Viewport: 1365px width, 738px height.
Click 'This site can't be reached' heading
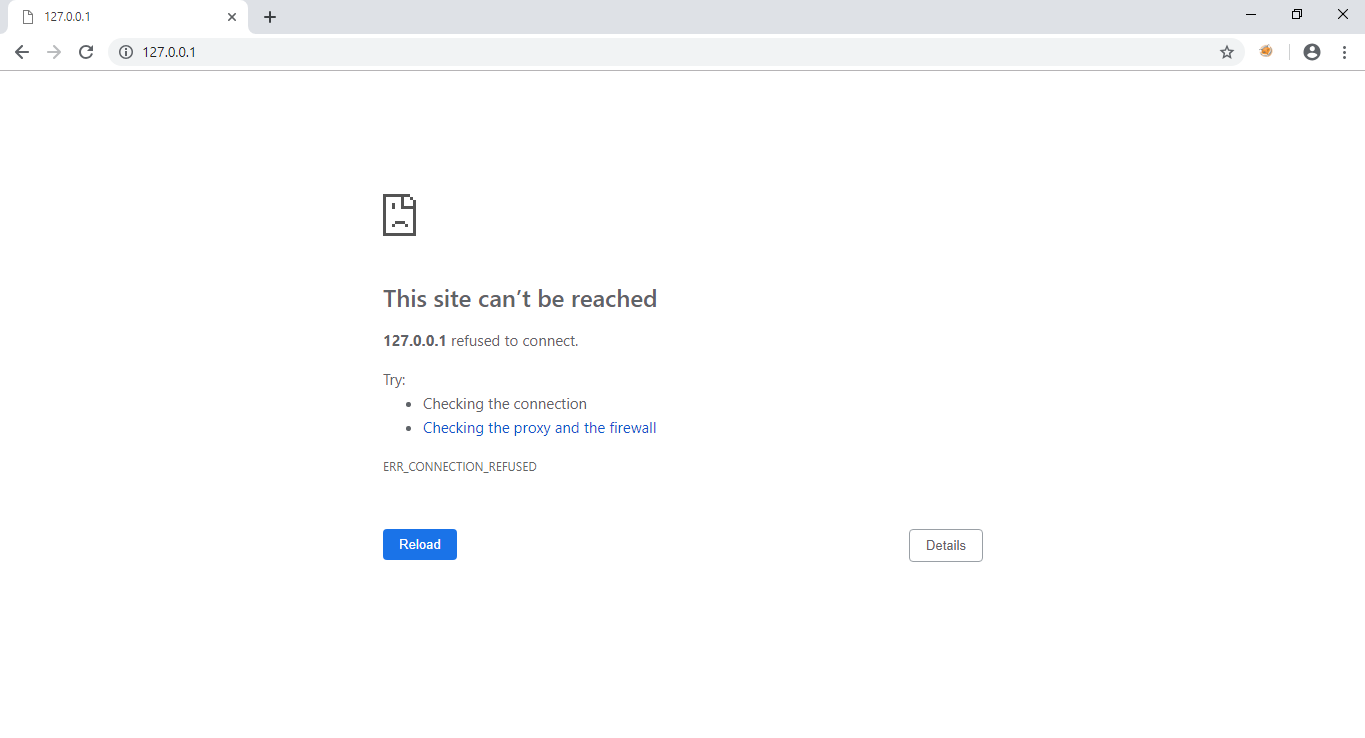(520, 299)
